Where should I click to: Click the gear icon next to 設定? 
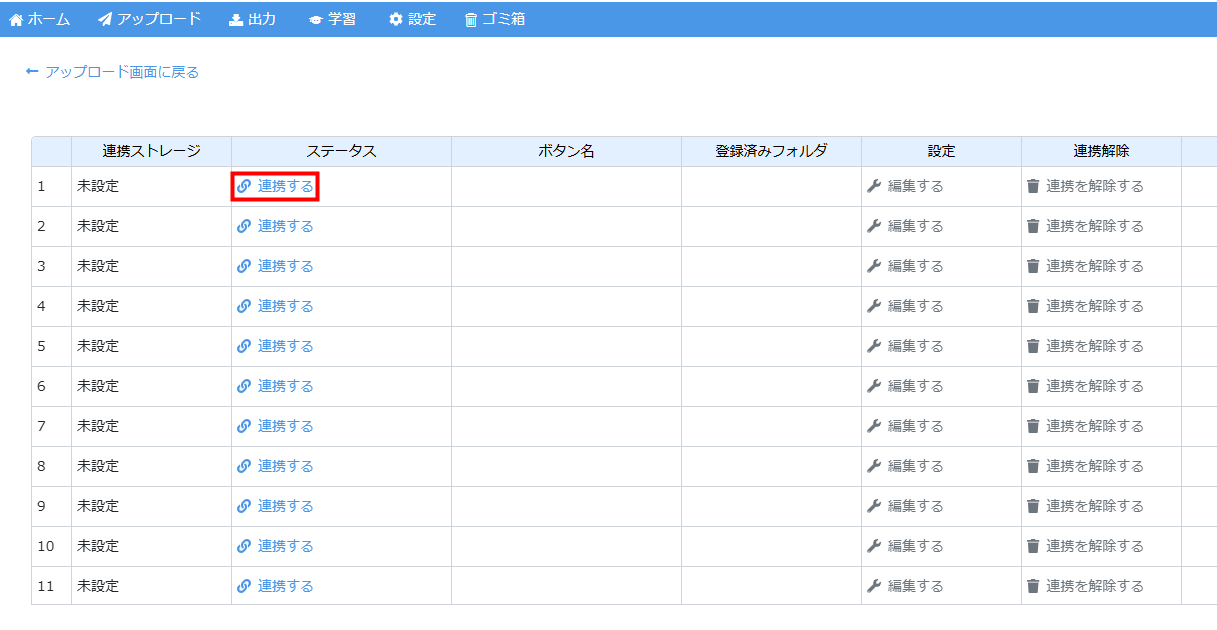pos(396,19)
